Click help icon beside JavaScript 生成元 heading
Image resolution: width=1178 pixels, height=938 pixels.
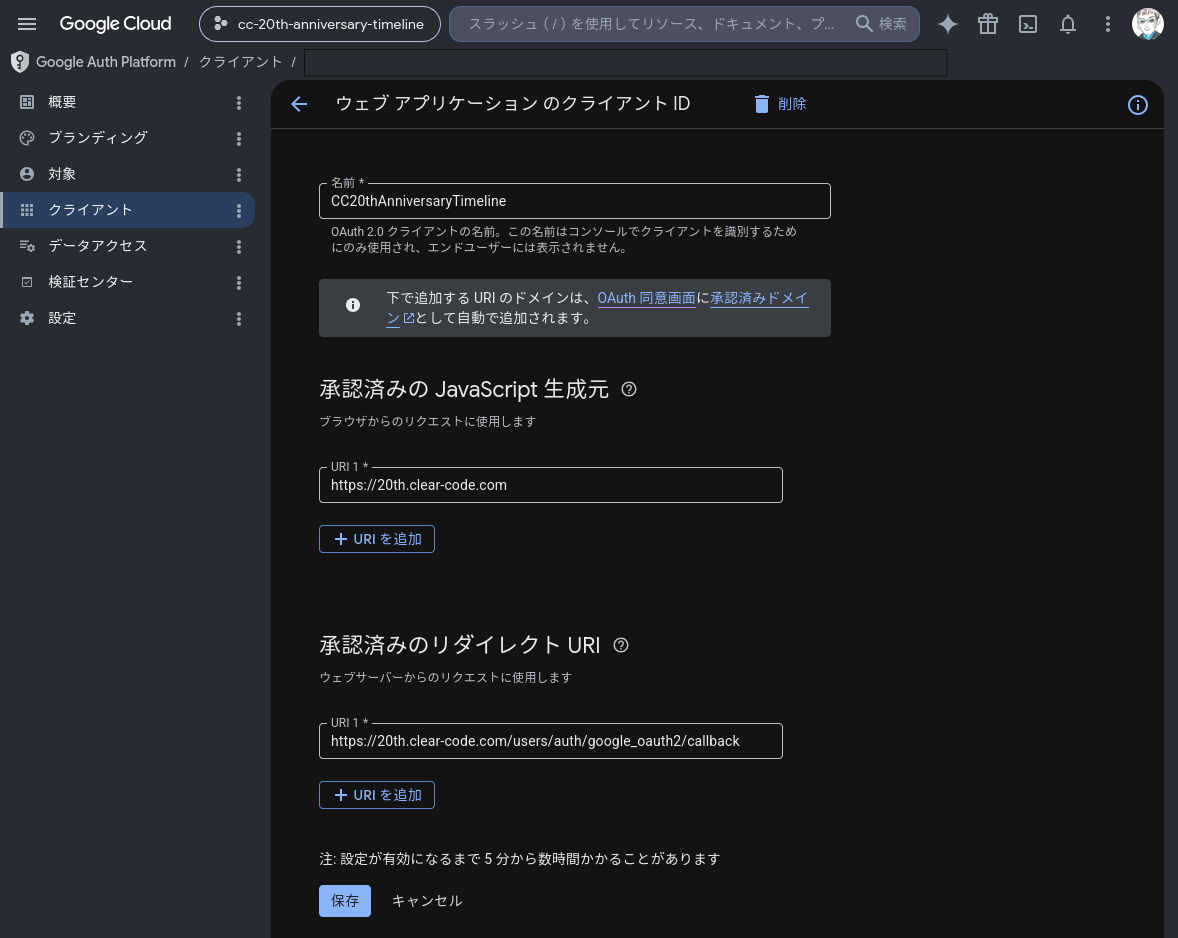coord(629,389)
